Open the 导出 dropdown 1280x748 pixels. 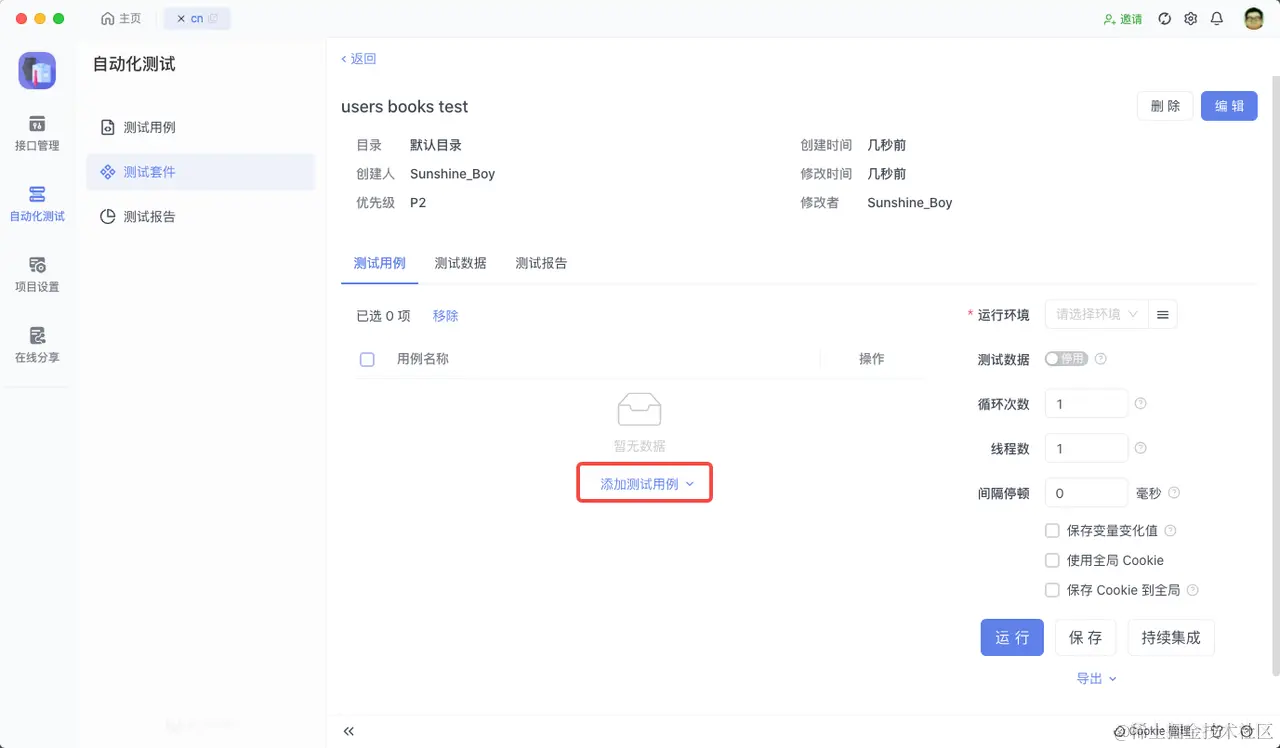pyautogui.click(x=1096, y=679)
